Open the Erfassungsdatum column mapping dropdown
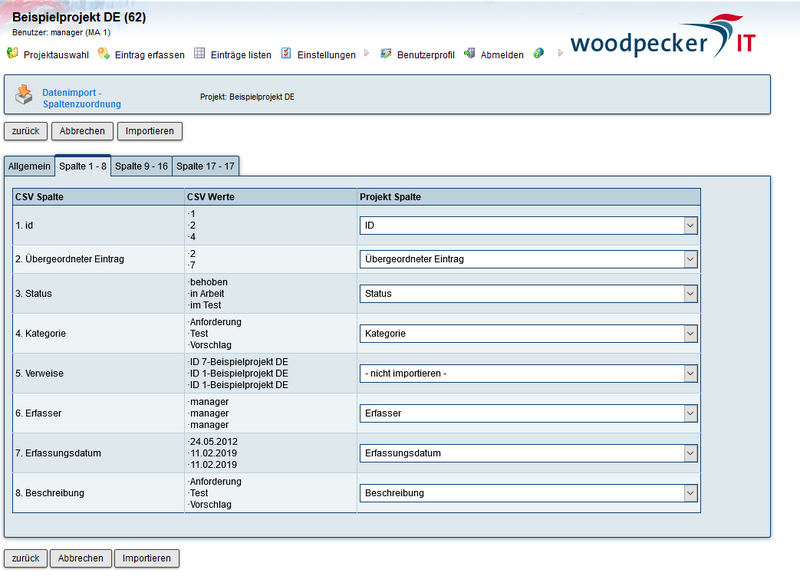 [x=690, y=453]
